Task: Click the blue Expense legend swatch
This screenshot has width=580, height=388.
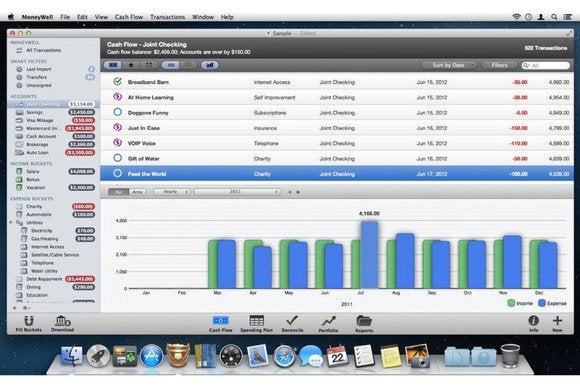Action: 542,303
